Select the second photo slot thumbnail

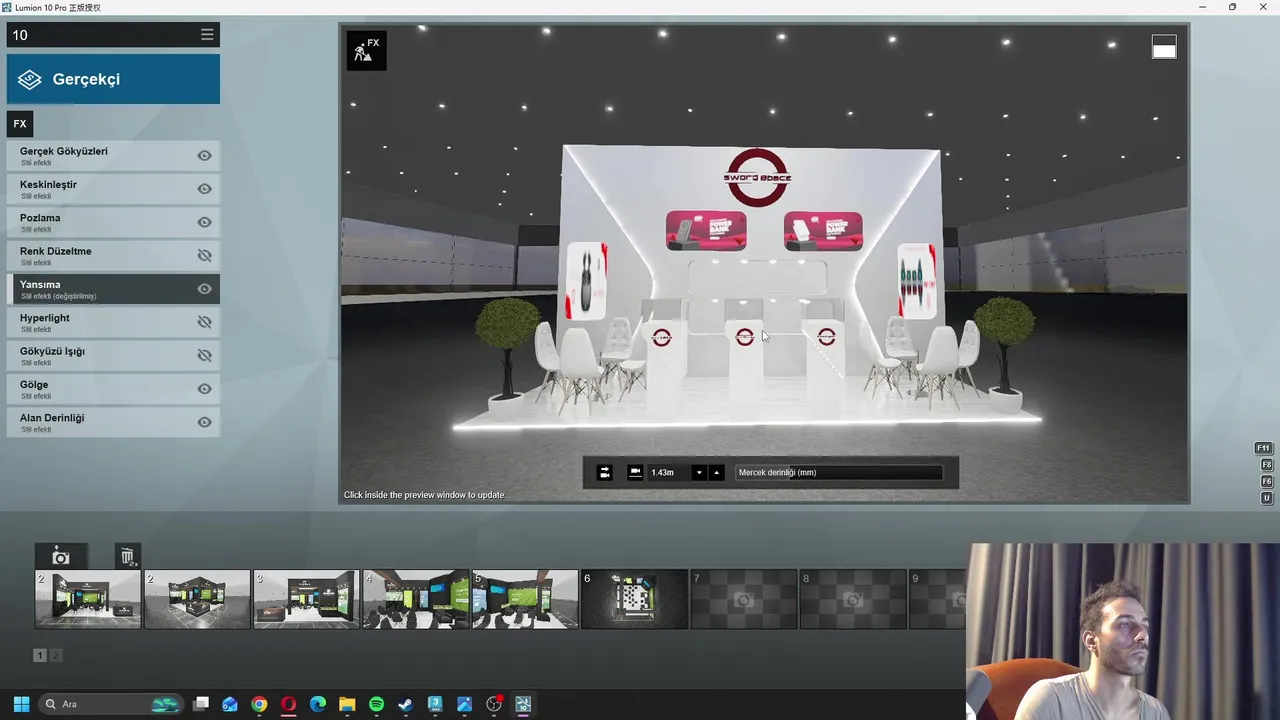[x=197, y=599]
